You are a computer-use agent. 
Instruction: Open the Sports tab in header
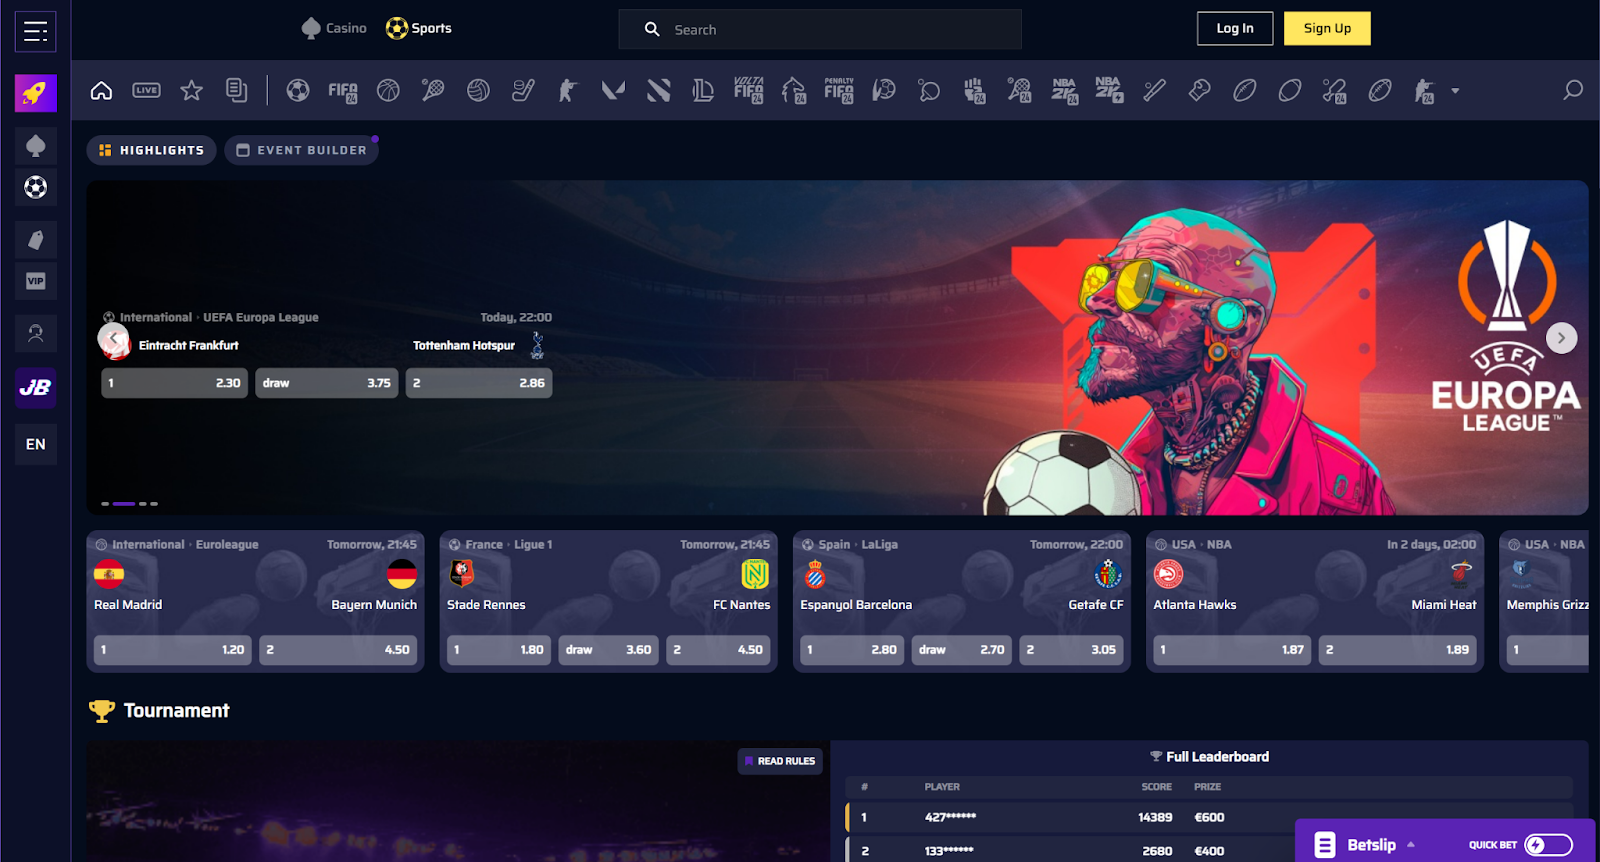coord(419,28)
